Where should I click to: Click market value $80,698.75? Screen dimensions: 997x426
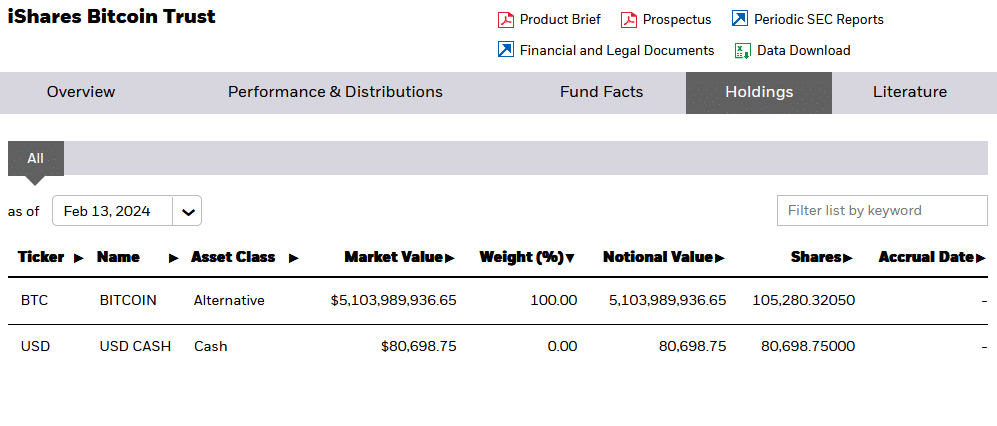[x=418, y=347]
